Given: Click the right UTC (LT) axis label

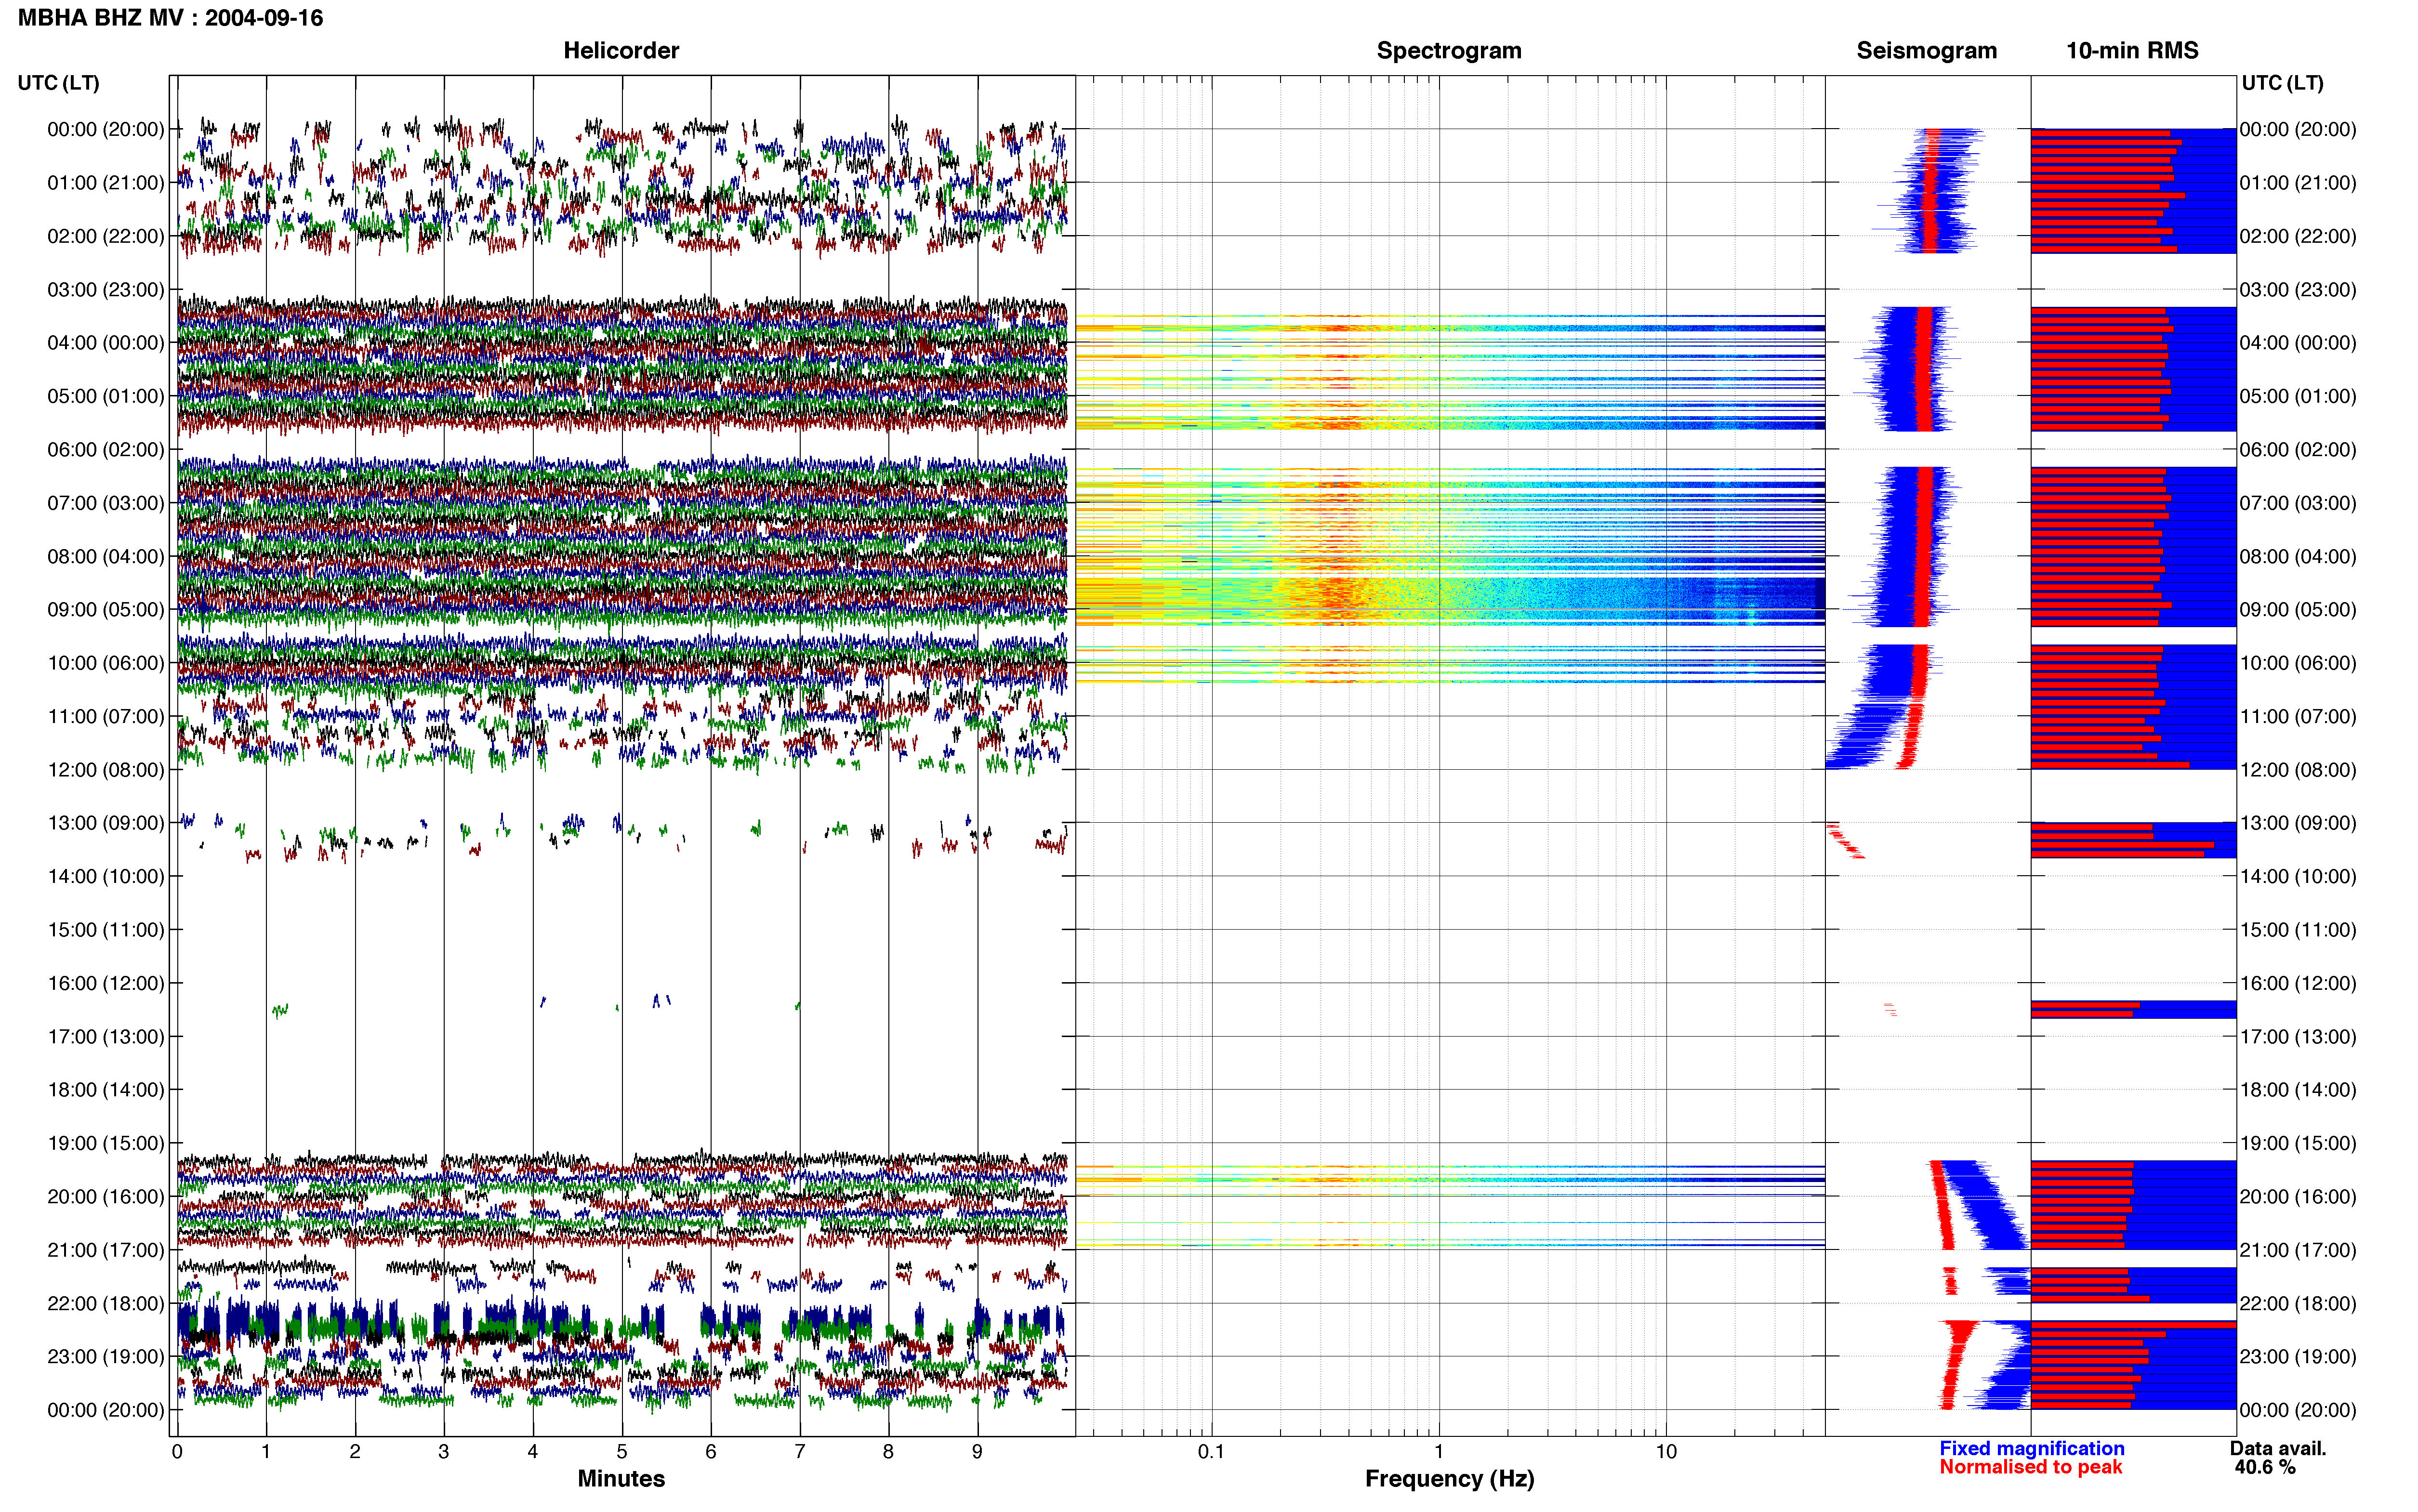Looking at the screenshot, I should pos(2282,83).
